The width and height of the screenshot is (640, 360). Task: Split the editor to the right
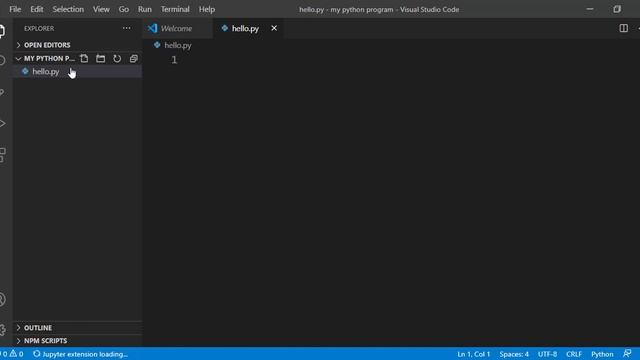pyautogui.click(x=624, y=28)
